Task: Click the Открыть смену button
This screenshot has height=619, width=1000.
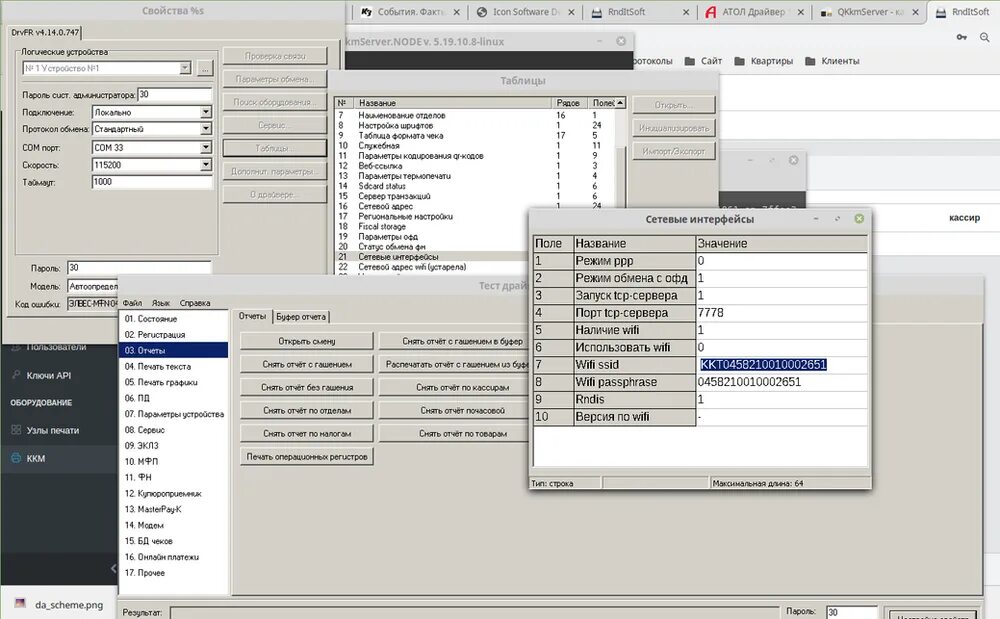Action: pyautogui.click(x=307, y=341)
